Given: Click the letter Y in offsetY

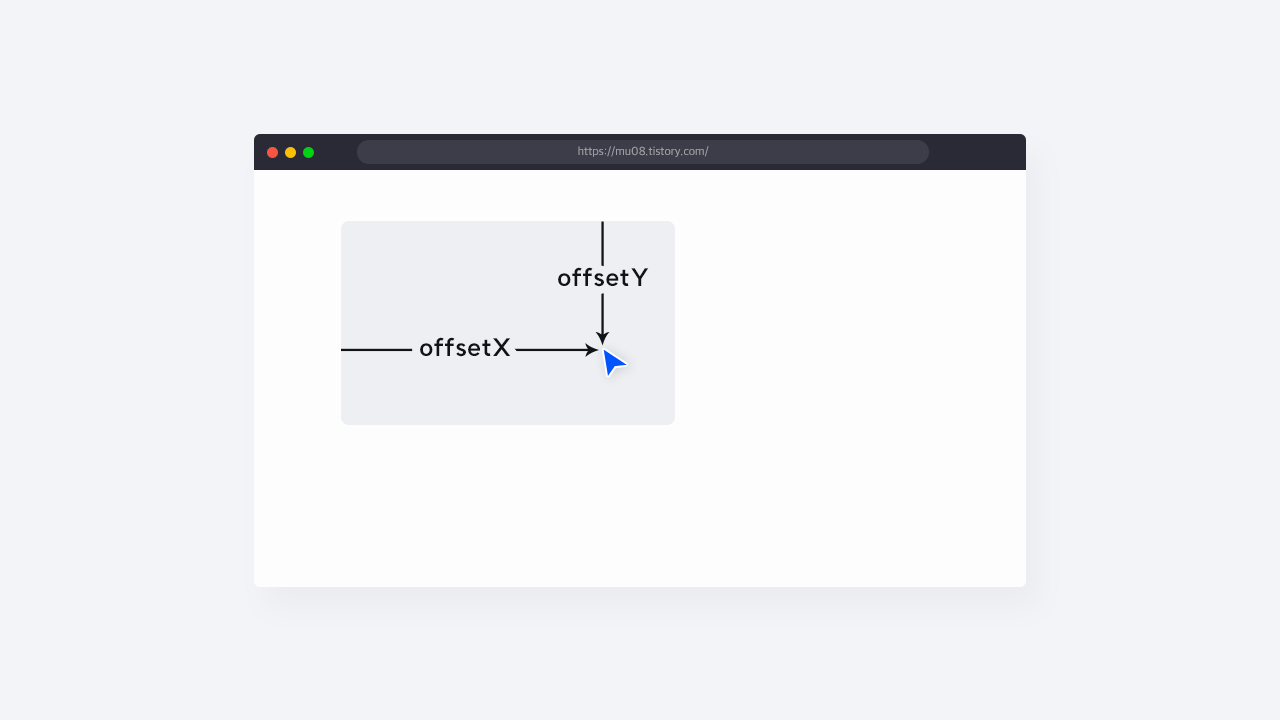Looking at the screenshot, I should coord(641,278).
